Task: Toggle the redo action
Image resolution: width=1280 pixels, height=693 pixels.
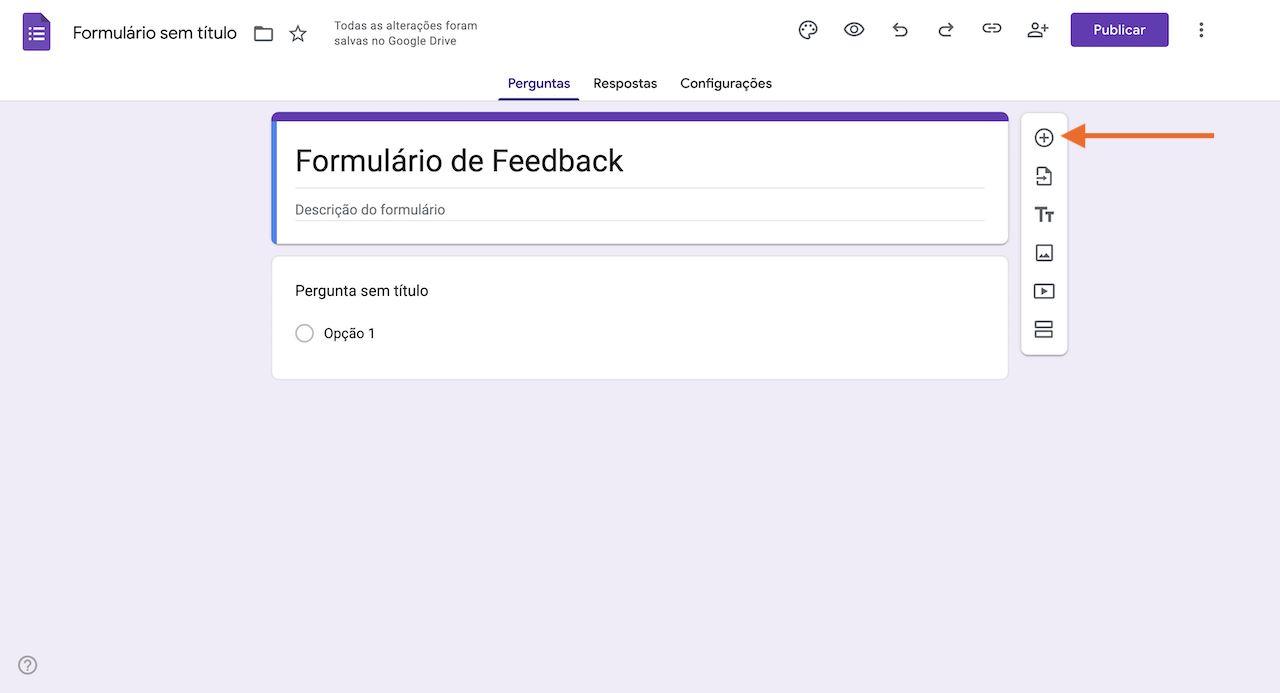Action: (x=945, y=29)
